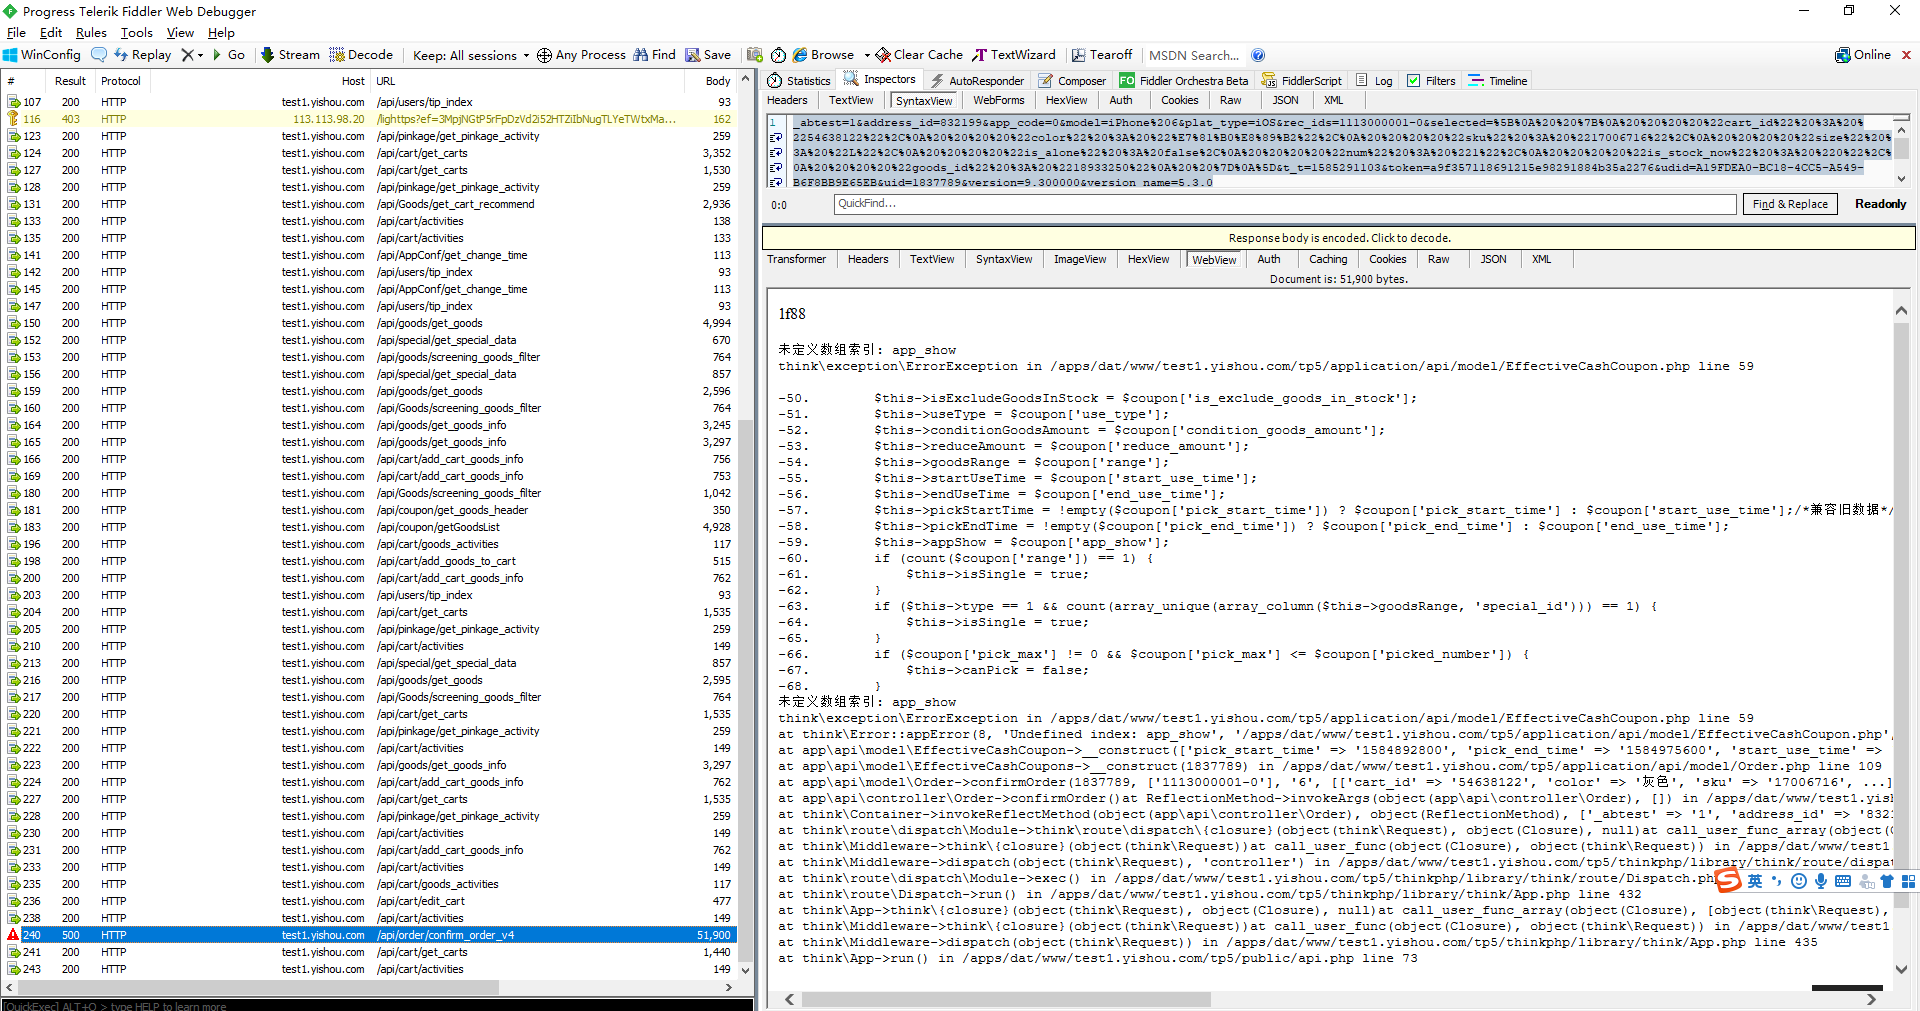The image size is (1920, 1011).
Task: Click response WebView horizontal scrollbar
Action: [x=1006, y=999]
